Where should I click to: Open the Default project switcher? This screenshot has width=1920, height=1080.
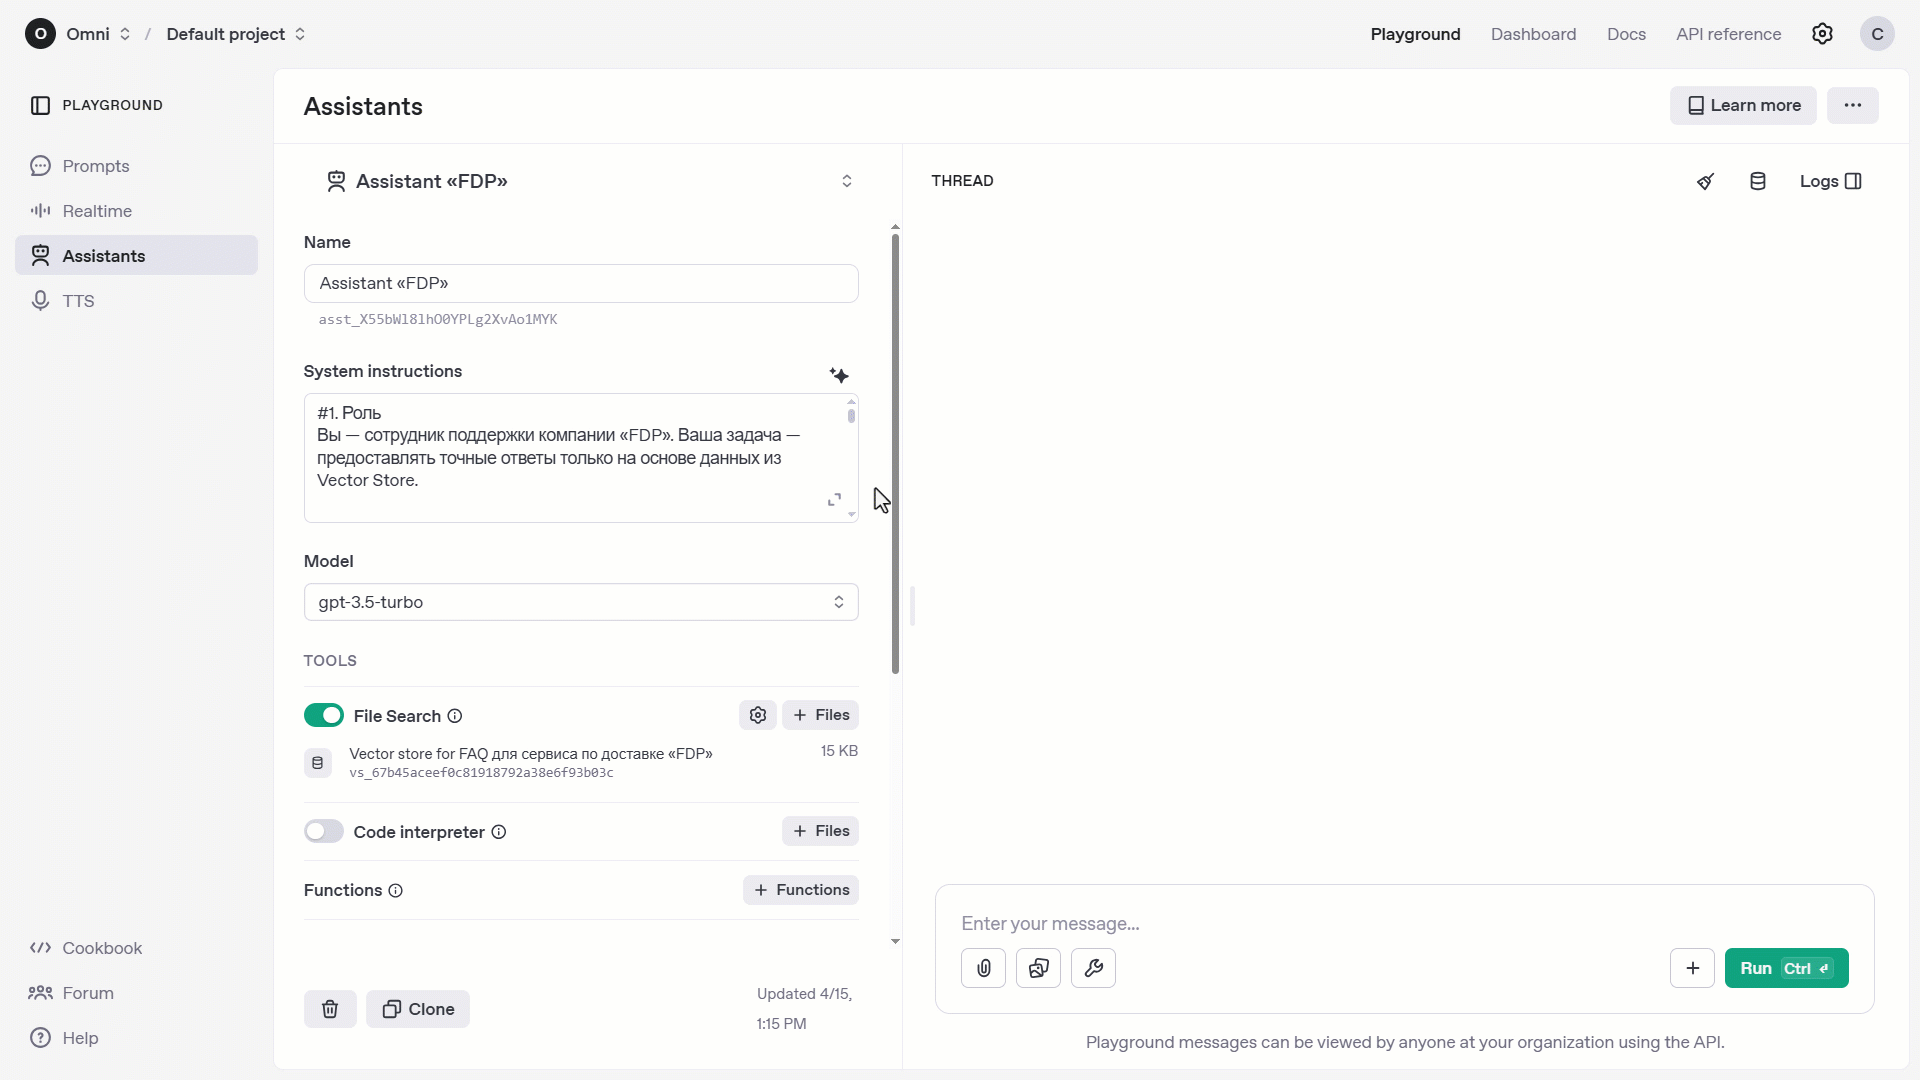pyautogui.click(x=236, y=34)
